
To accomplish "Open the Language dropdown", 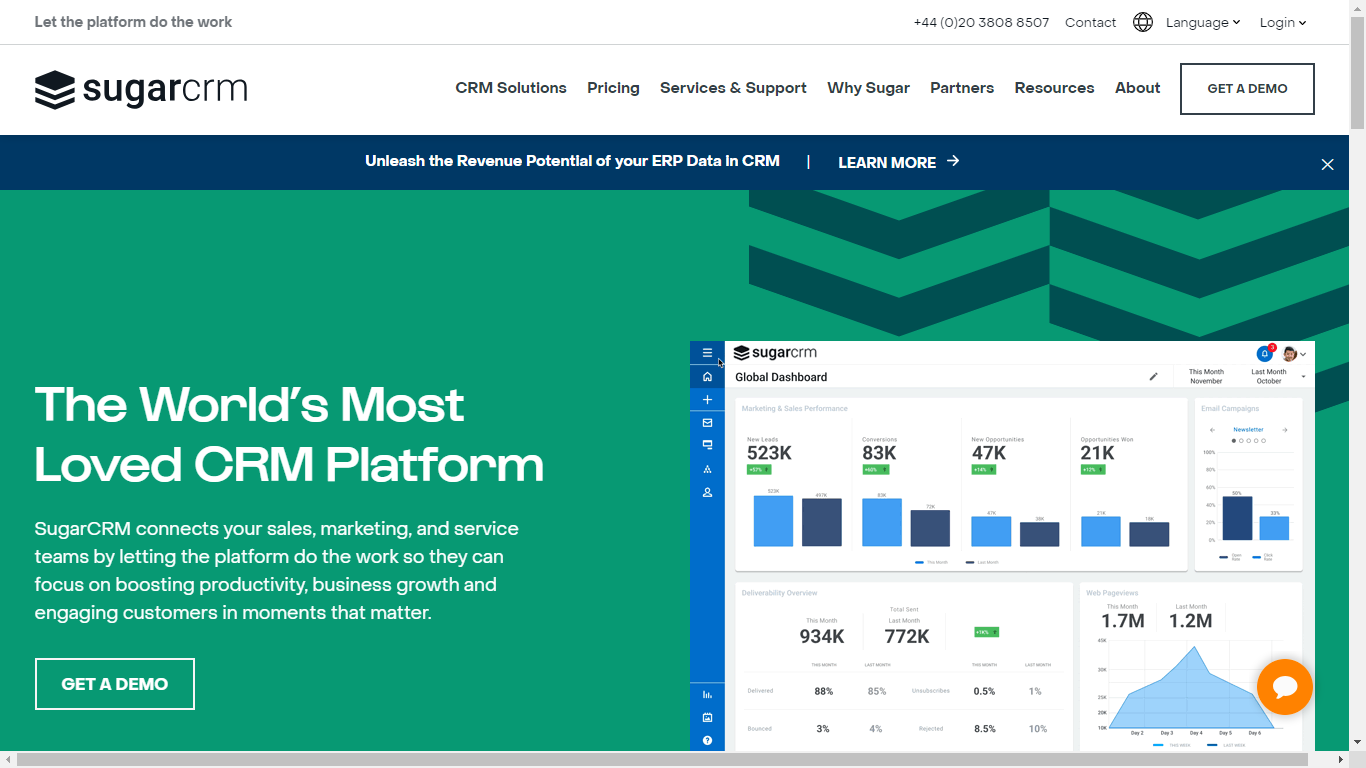I will [x=1203, y=22].
